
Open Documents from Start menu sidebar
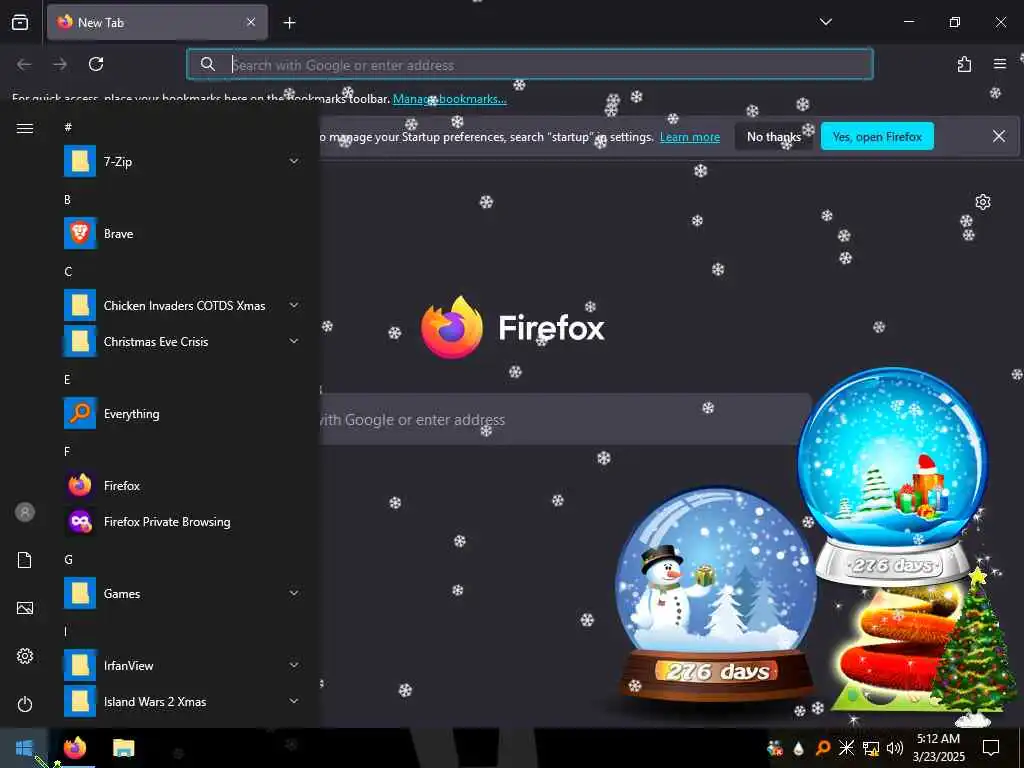point(25,560)
